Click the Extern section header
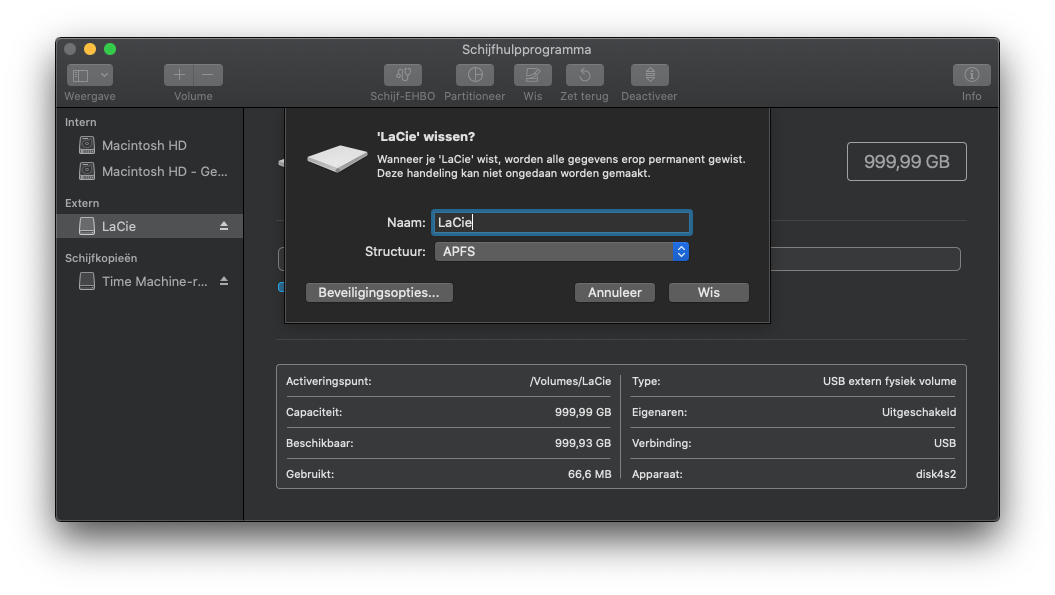Screen dimensions: 1055x595 tap(82, 203)
